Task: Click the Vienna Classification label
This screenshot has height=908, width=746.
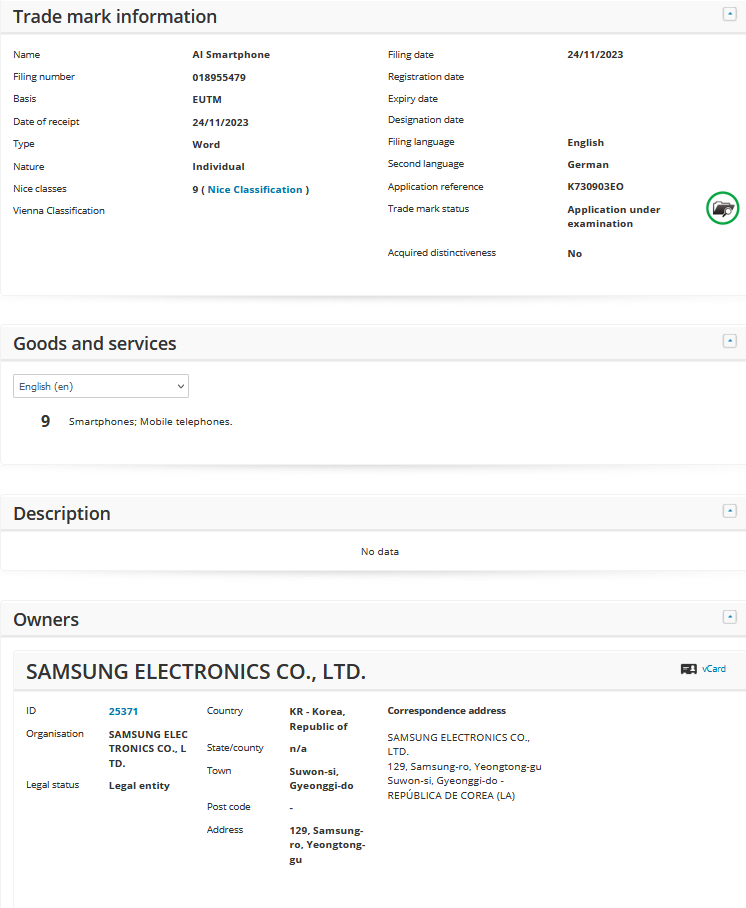Action: tap(59, 211)
